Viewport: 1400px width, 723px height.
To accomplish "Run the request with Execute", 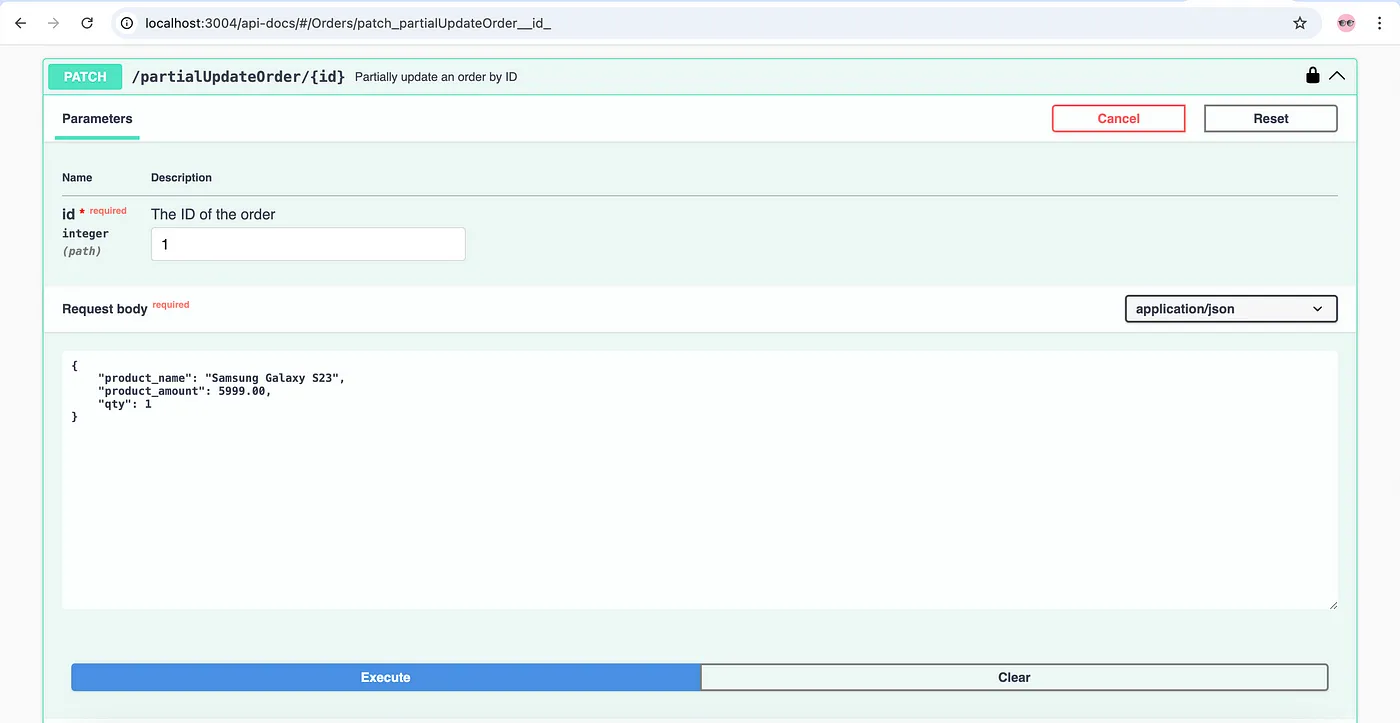I will click(x=386, y=677).
